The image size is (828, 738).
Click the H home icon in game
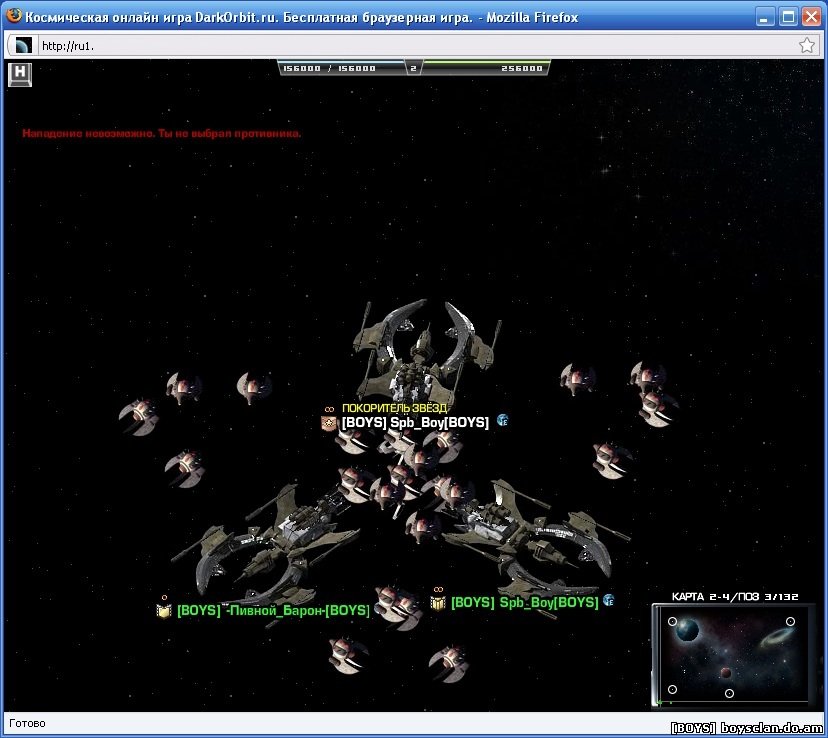pyautogui.click(x=20, y=74)
